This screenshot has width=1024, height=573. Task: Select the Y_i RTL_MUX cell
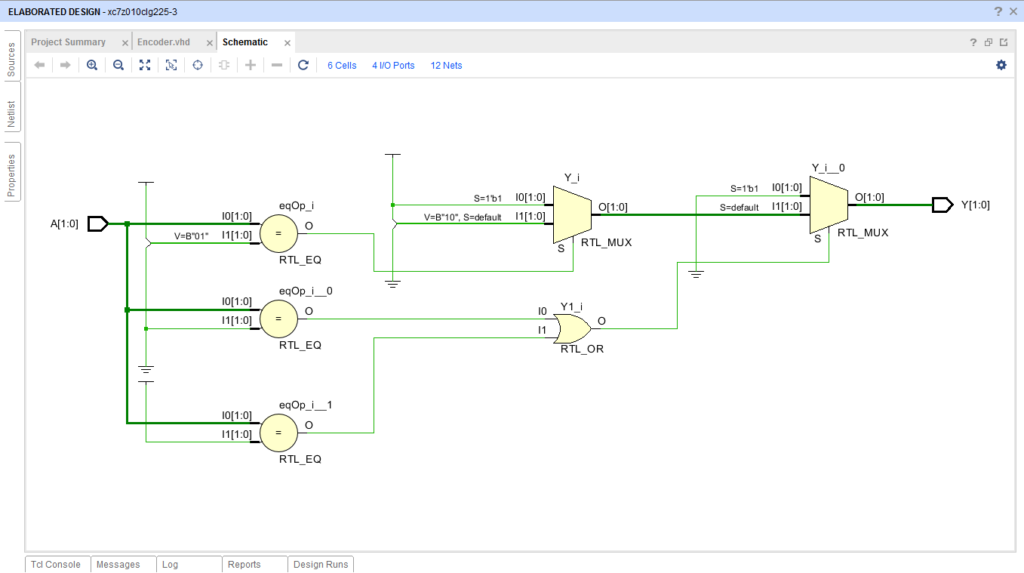[572, 214]
